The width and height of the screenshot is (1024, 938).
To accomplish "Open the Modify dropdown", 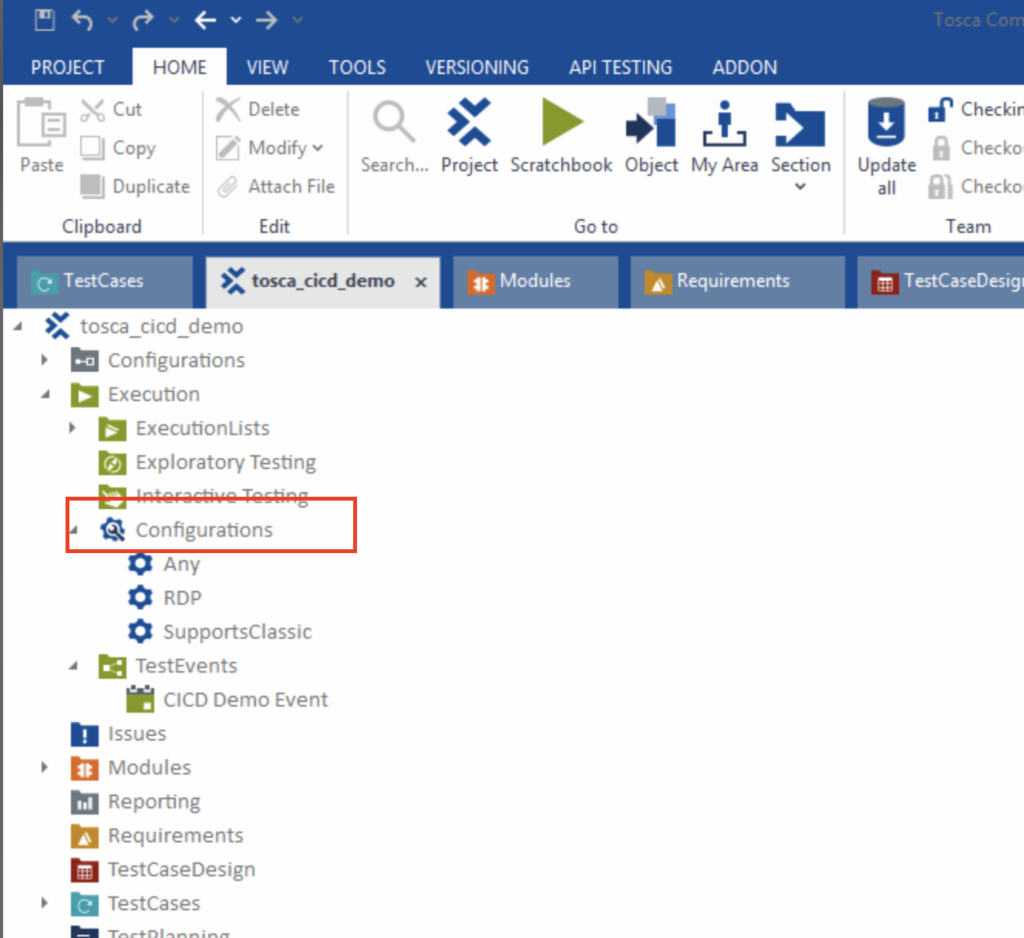I will [270, 148].
